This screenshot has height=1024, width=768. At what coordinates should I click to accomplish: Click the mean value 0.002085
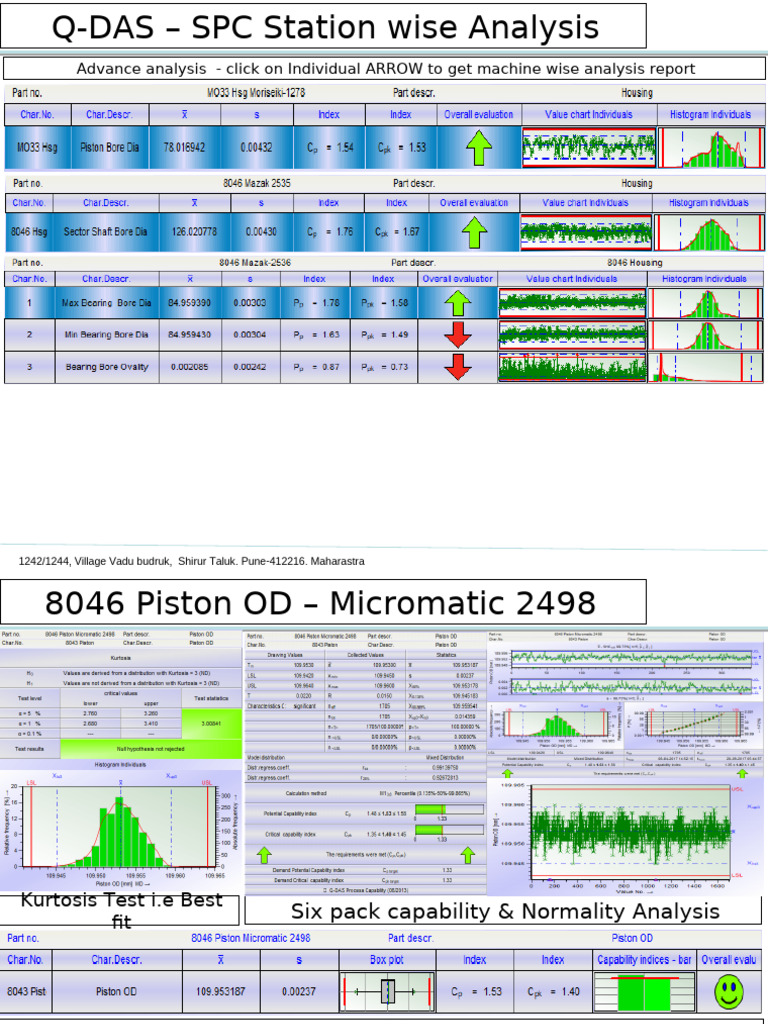190,367
